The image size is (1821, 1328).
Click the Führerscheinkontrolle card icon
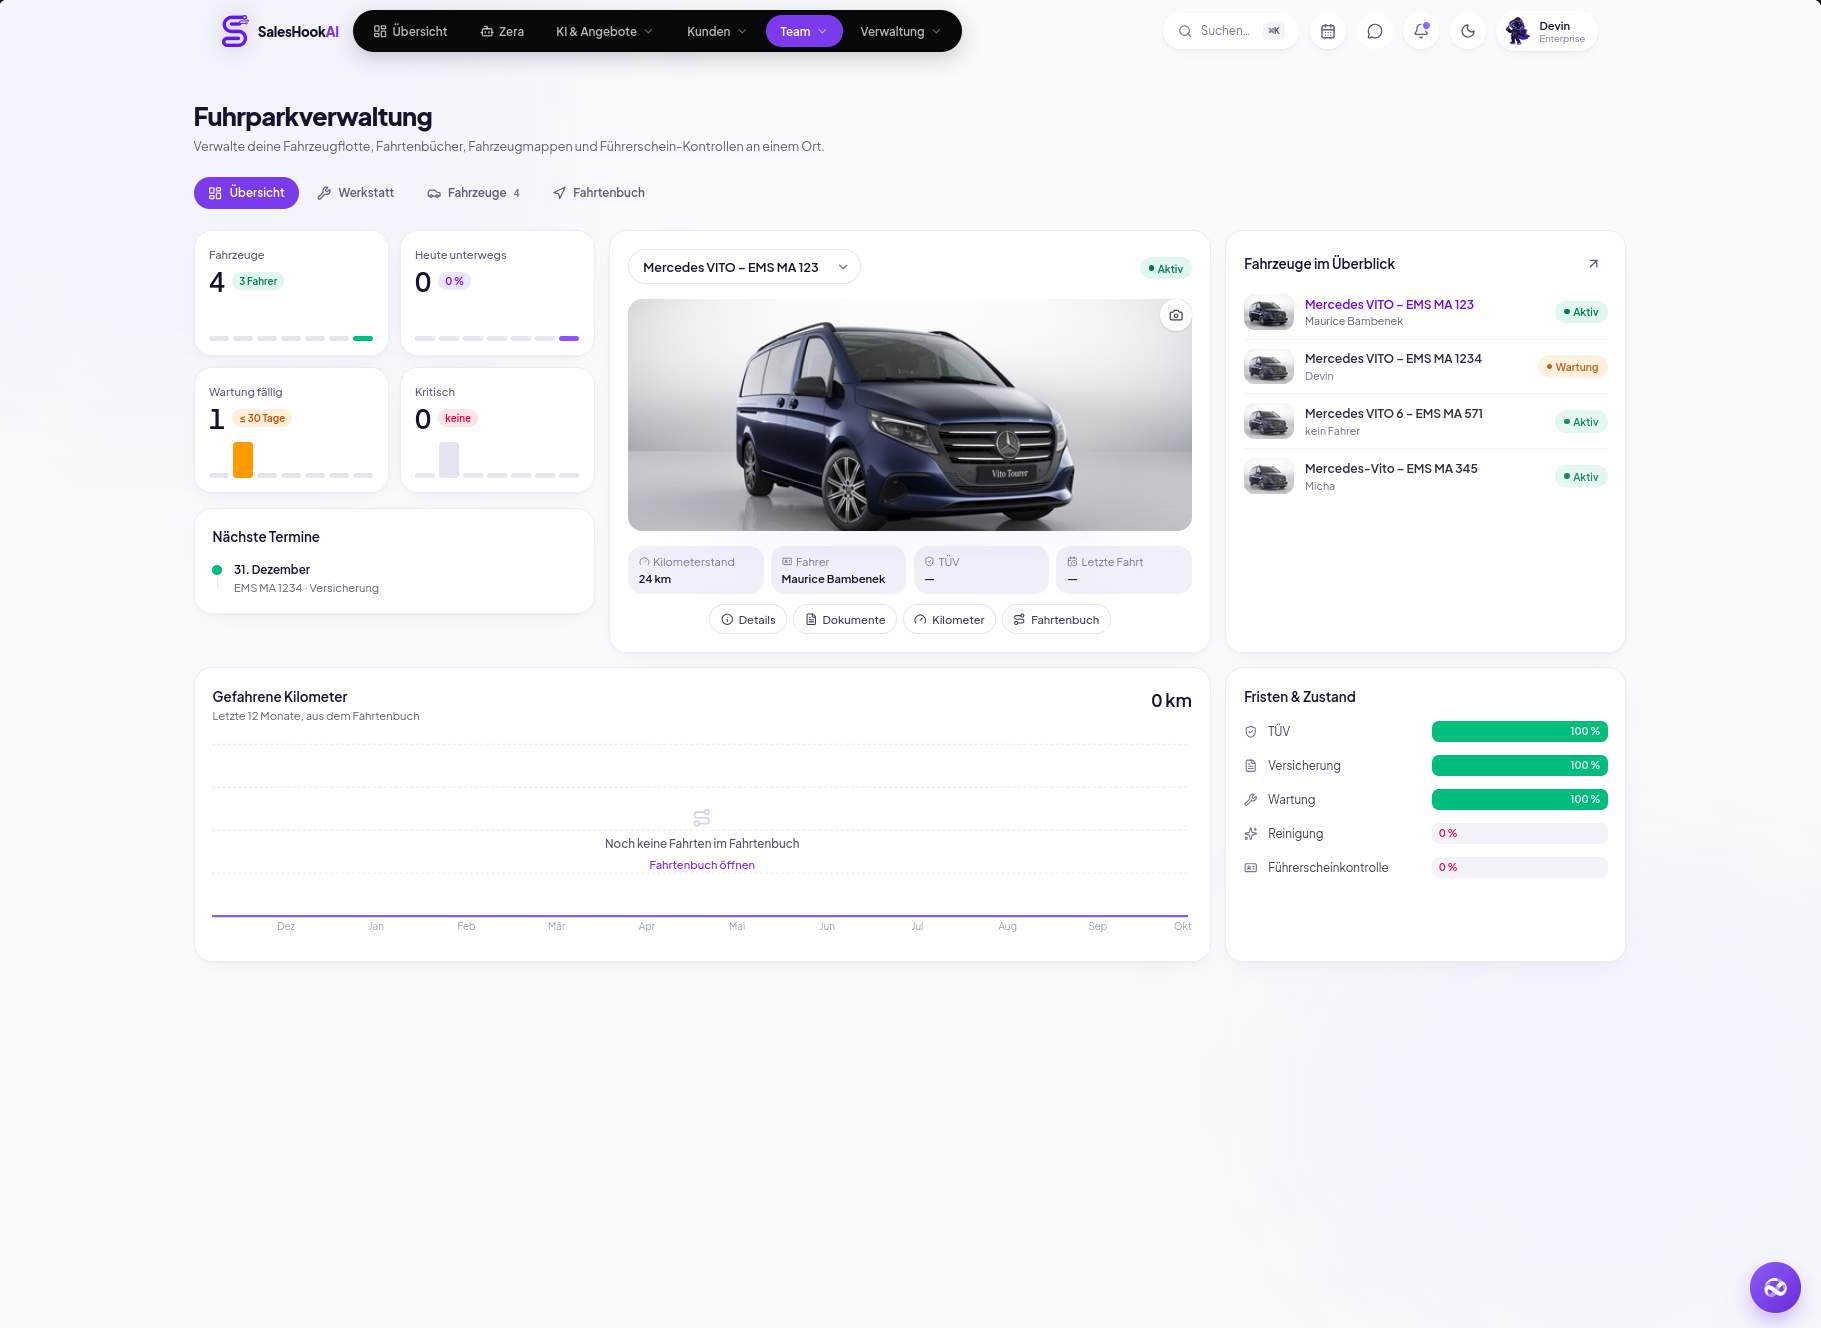pyautogui.click(x=1250, y=868)
